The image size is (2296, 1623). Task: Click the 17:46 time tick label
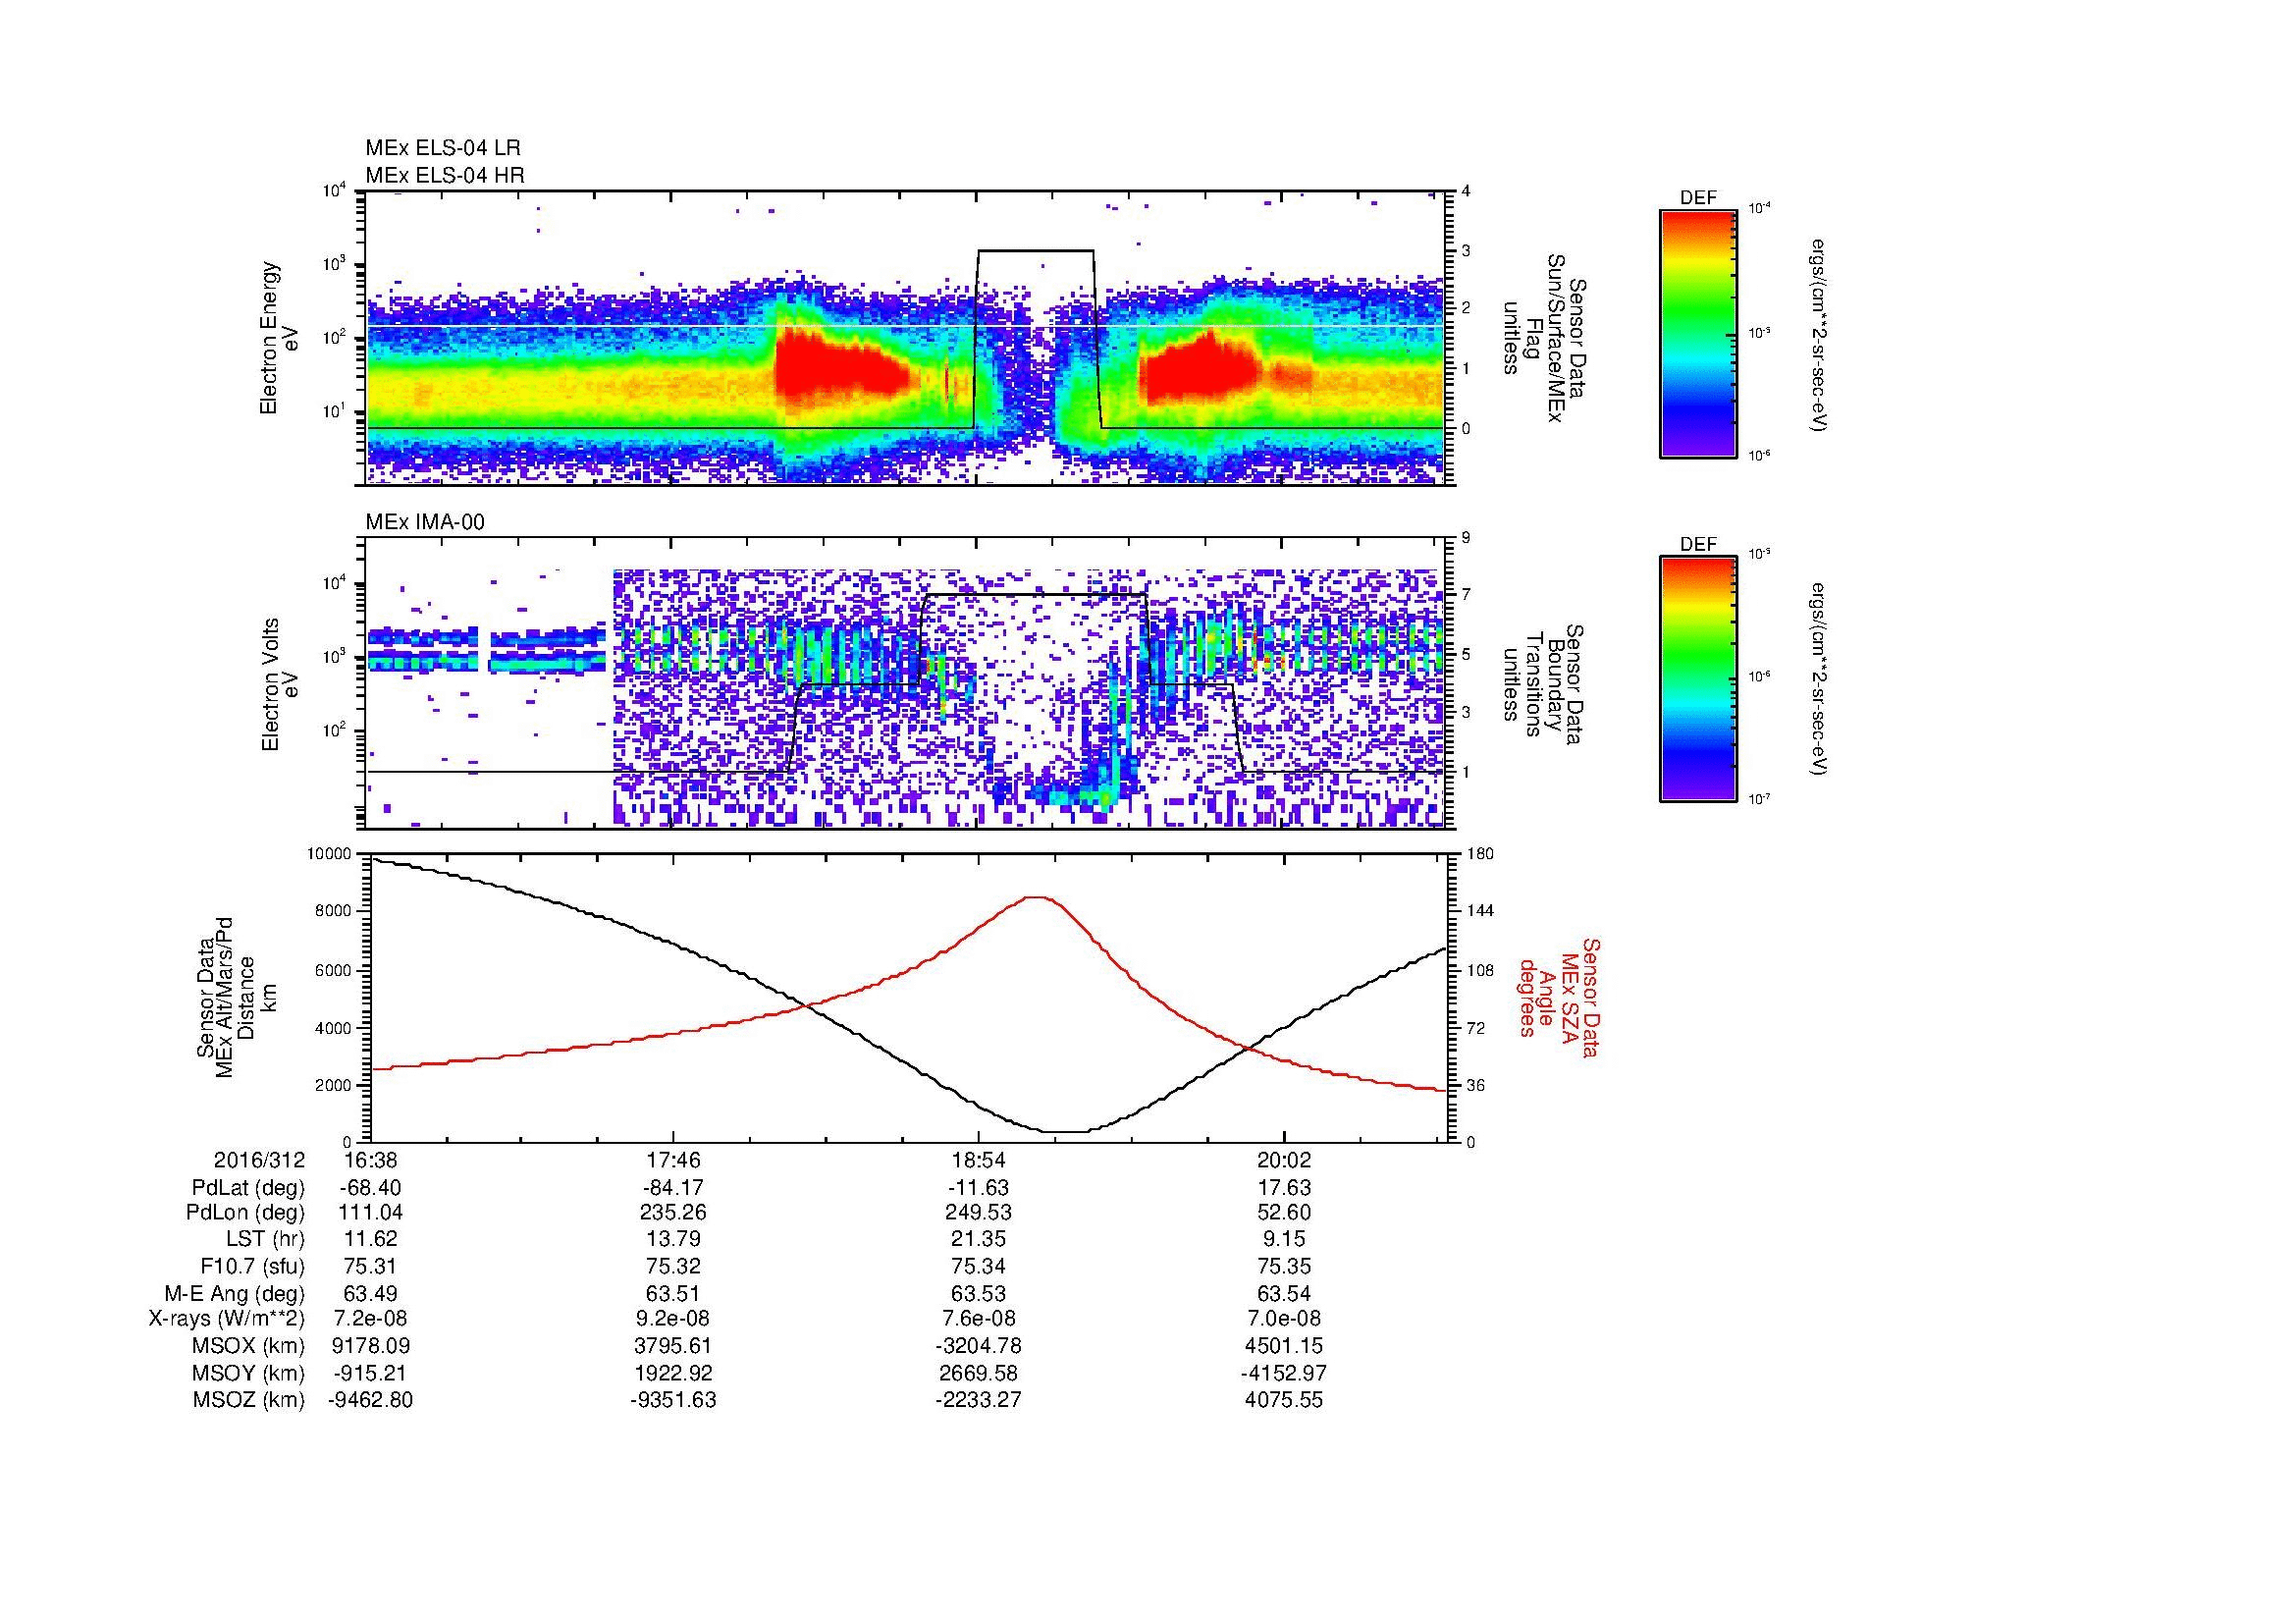pos(674,1160)
